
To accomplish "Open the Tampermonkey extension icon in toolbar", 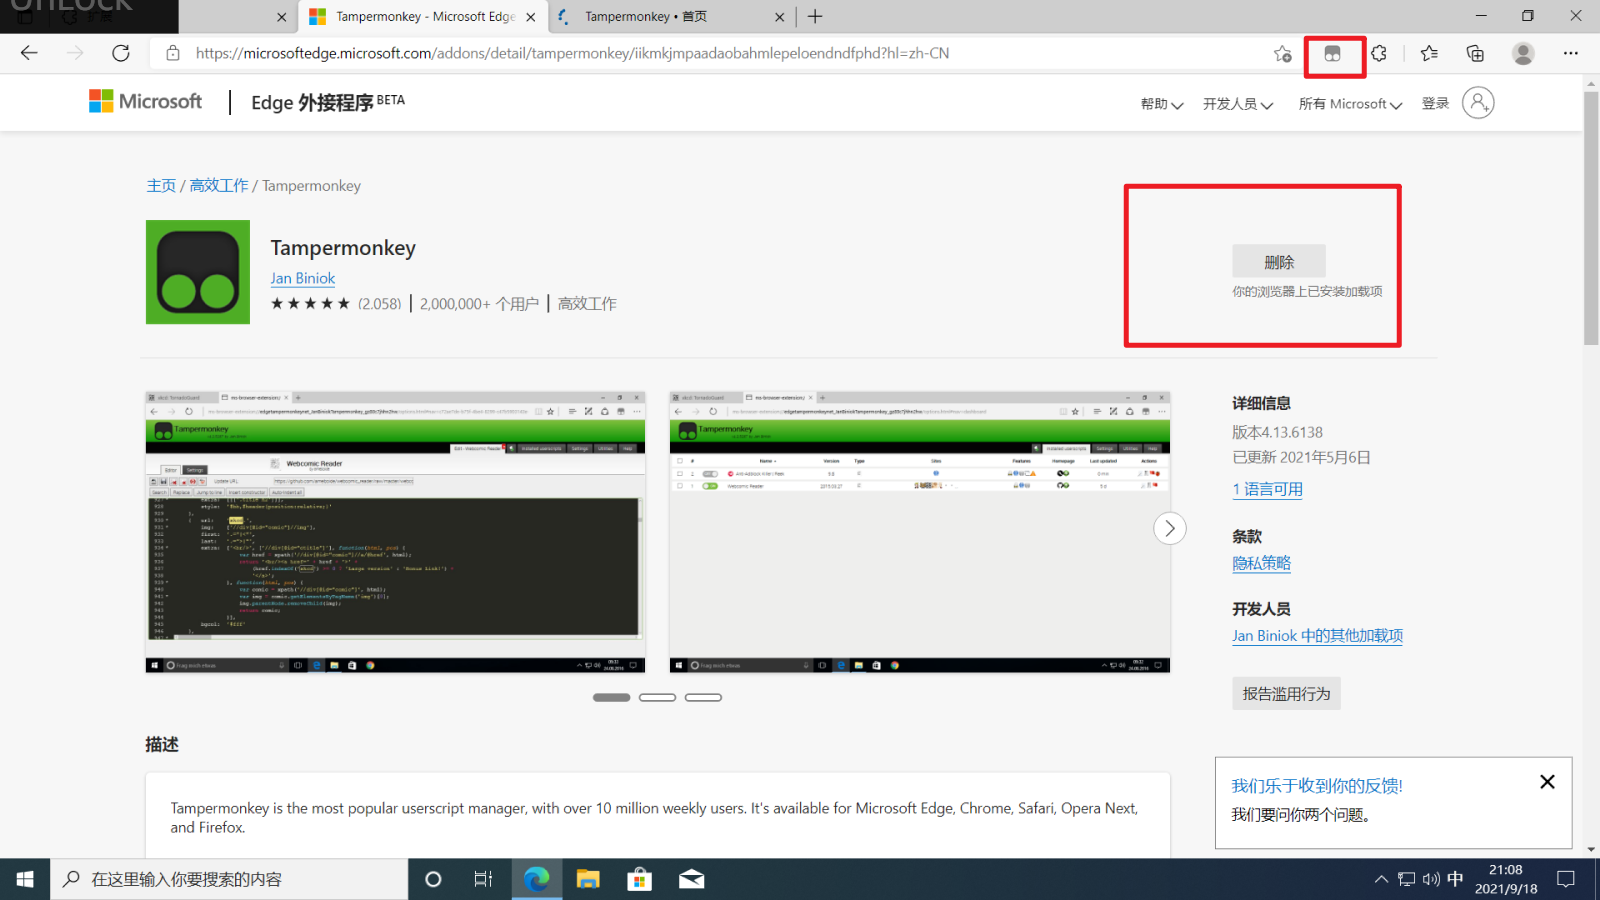I will (1332, 54).
